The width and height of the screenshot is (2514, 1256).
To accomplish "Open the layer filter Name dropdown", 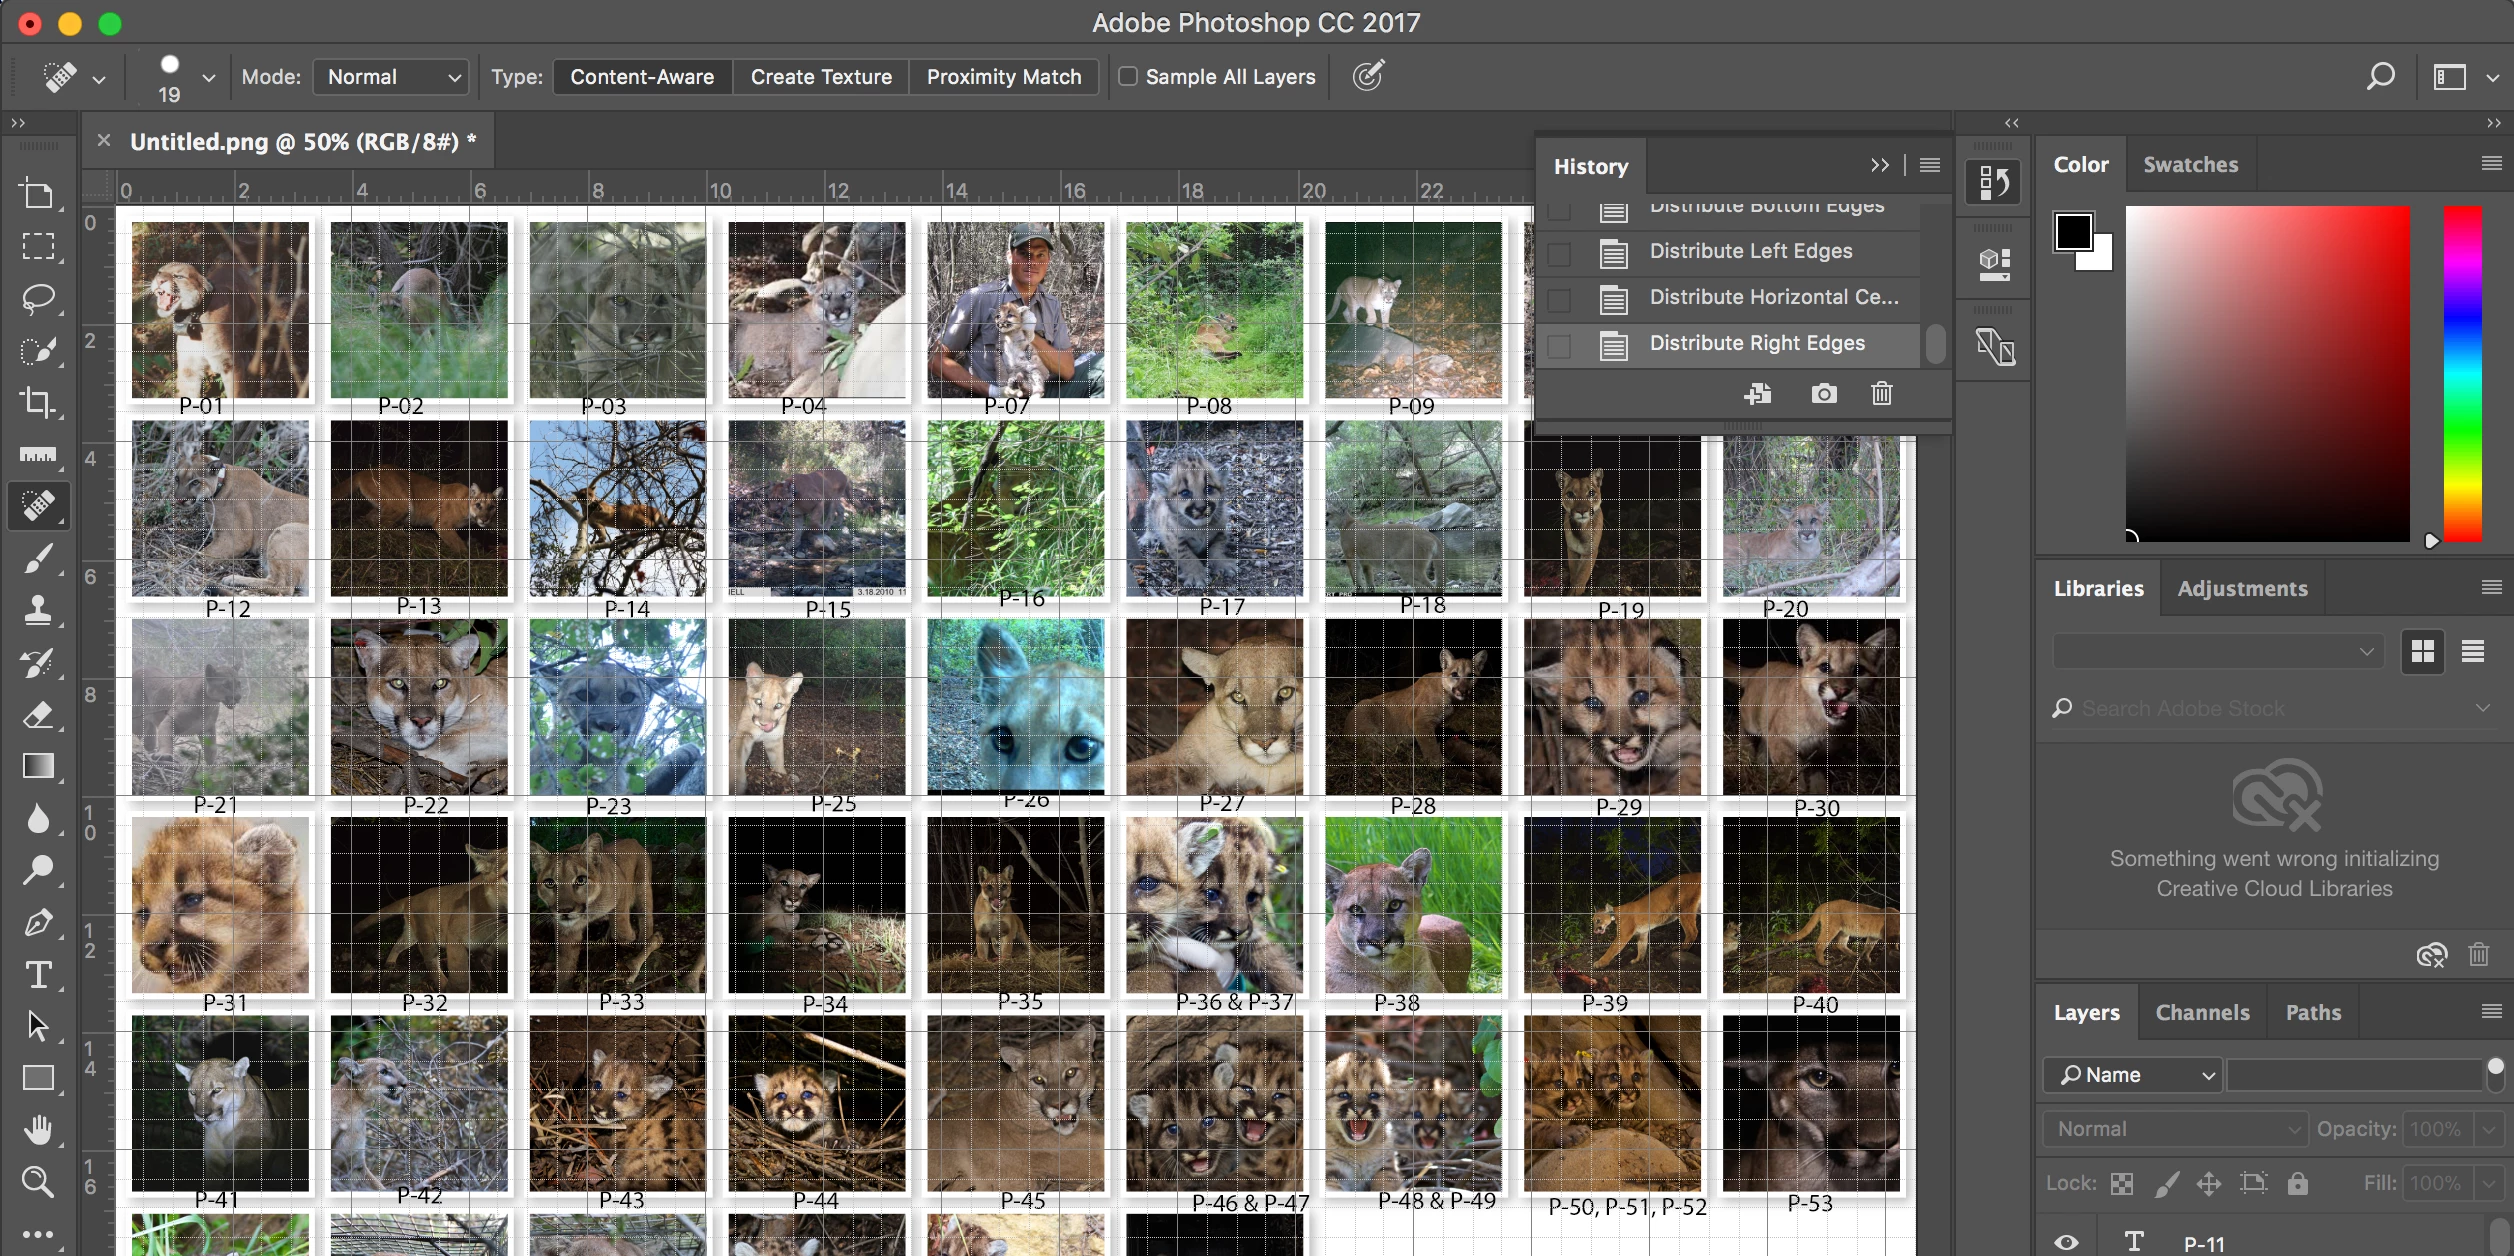I will coord(2131,1075).
